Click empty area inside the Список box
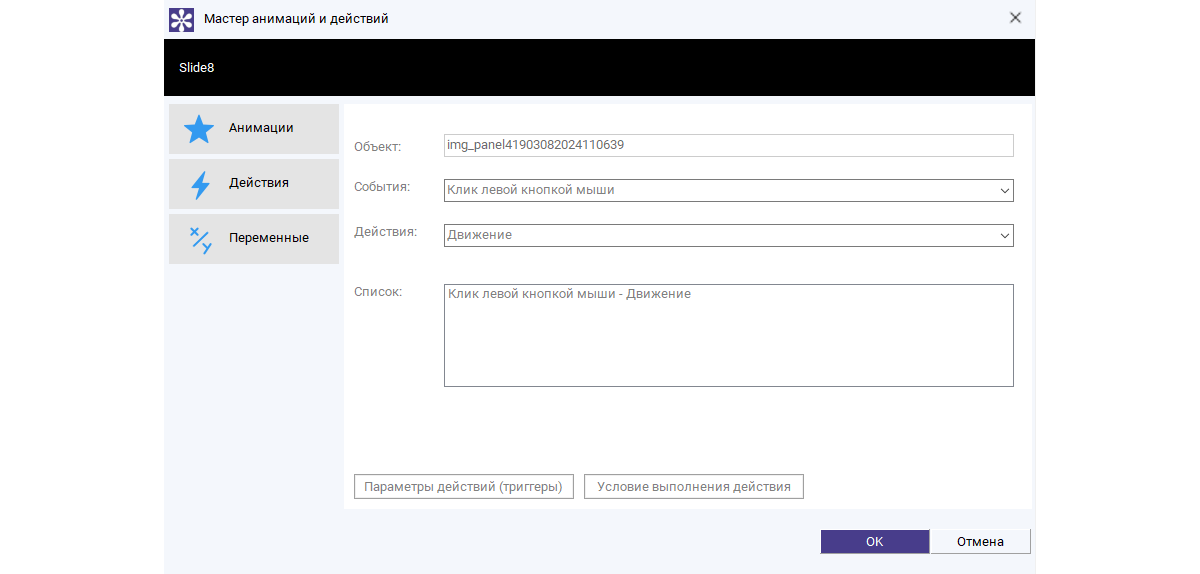This screenshot has height=574, width=1200. click(728, 350)
